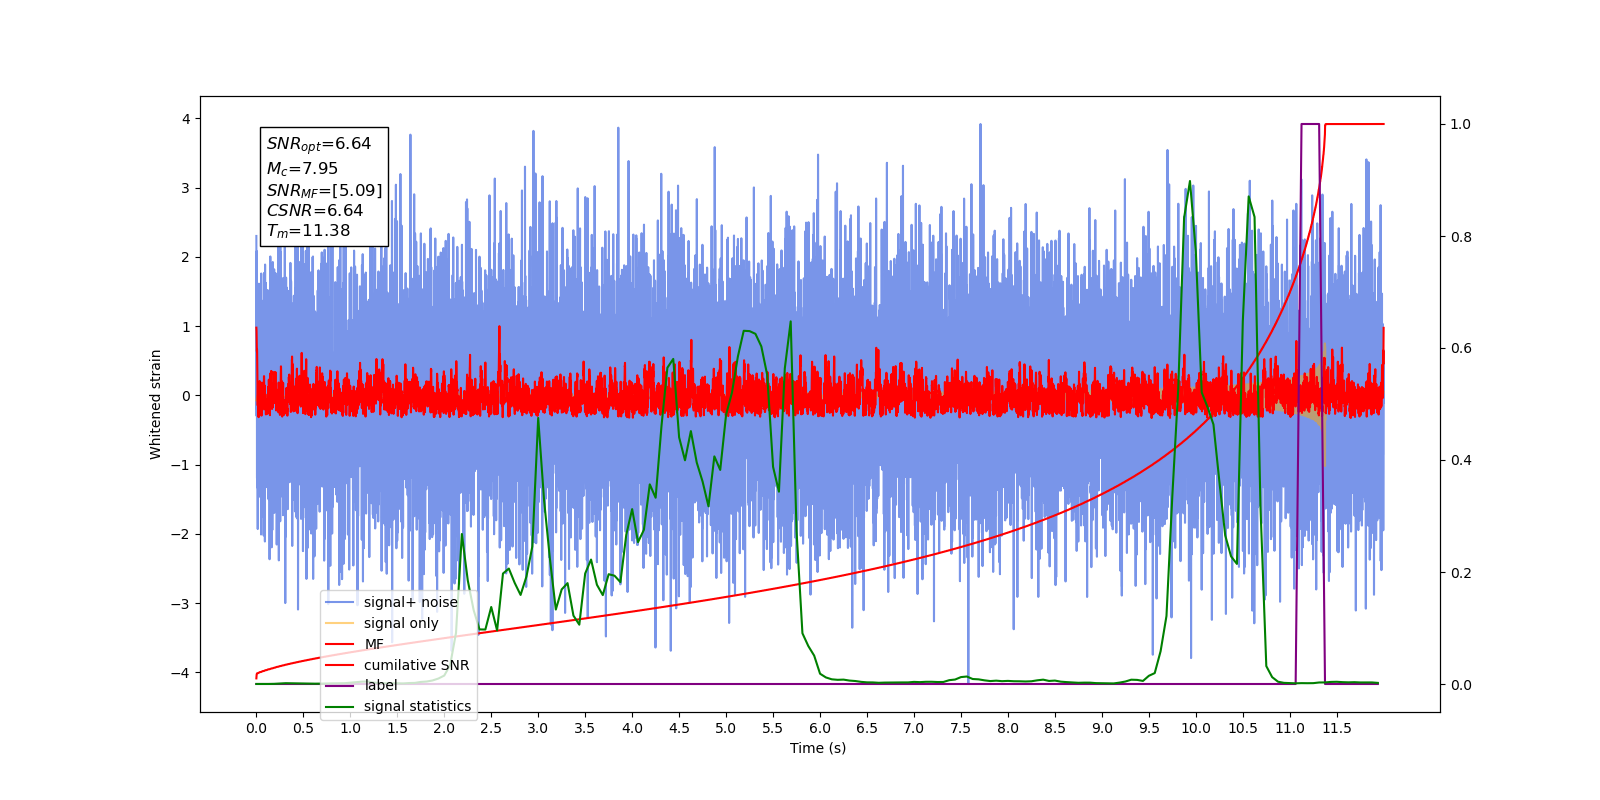This screenshot has width=1600, height=800.
Task: Click the right y-axis tick label 1.0
Action: 1461,124
